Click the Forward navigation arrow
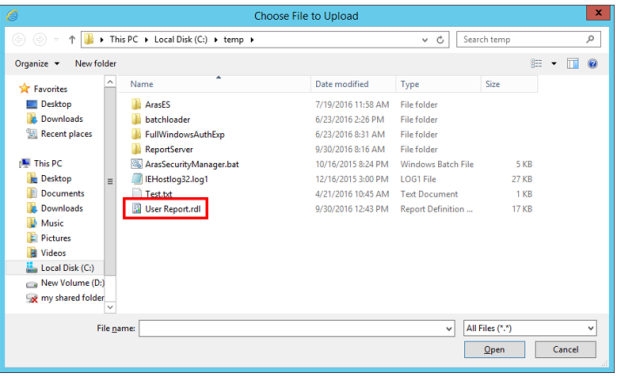This screenshot has width=617, height=377. point(39,39)
